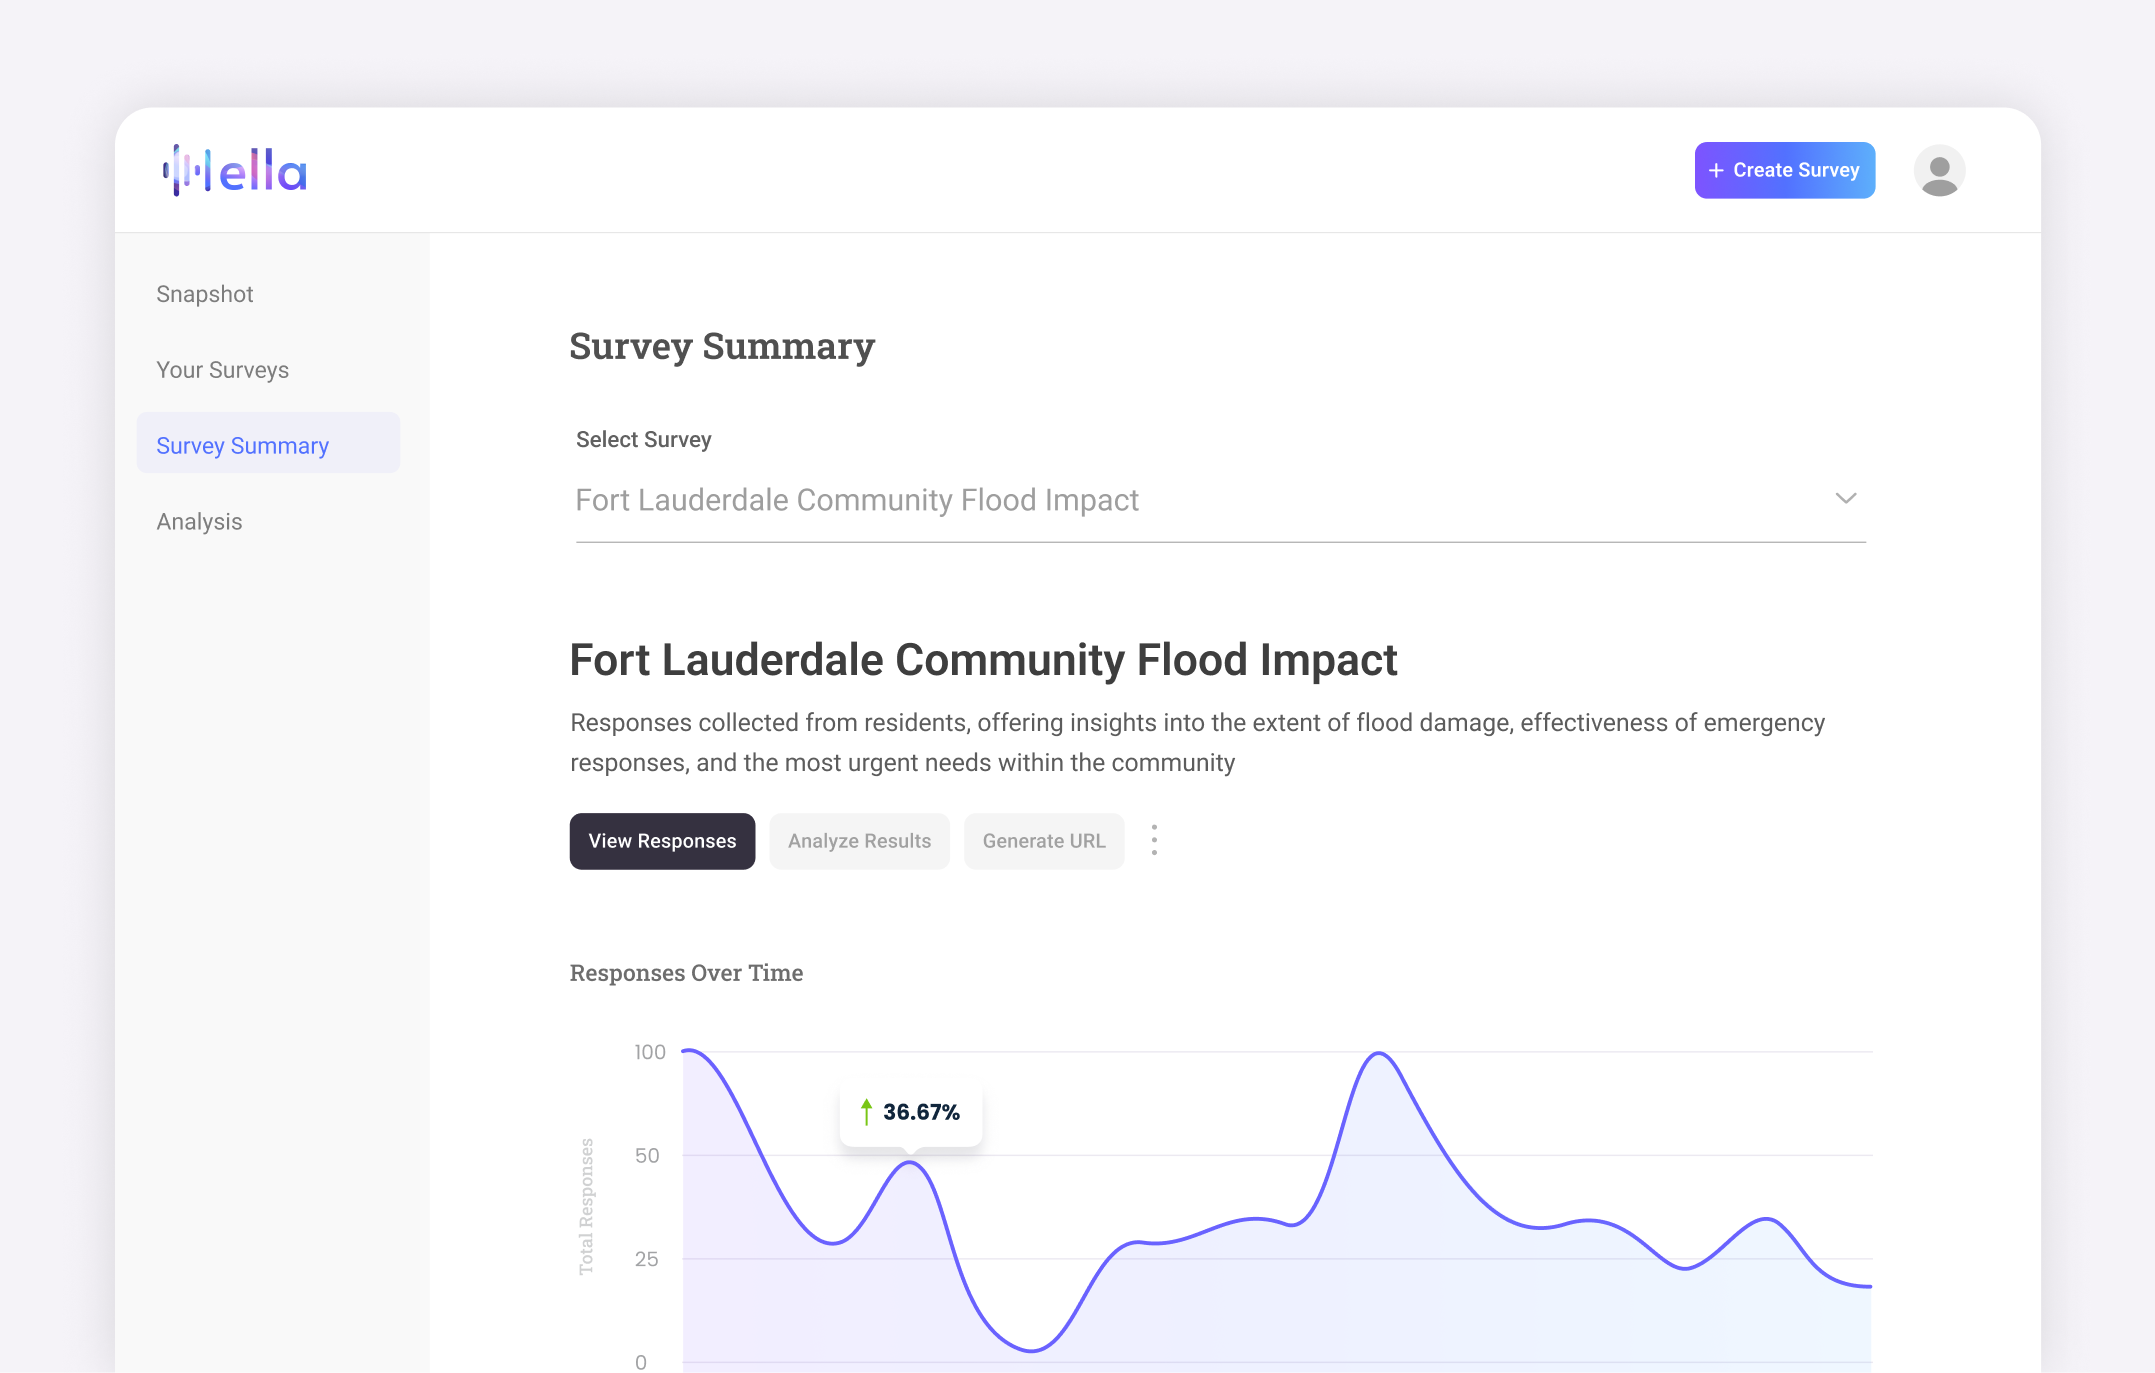Click the survey description paragraph

click(1198, 743)
